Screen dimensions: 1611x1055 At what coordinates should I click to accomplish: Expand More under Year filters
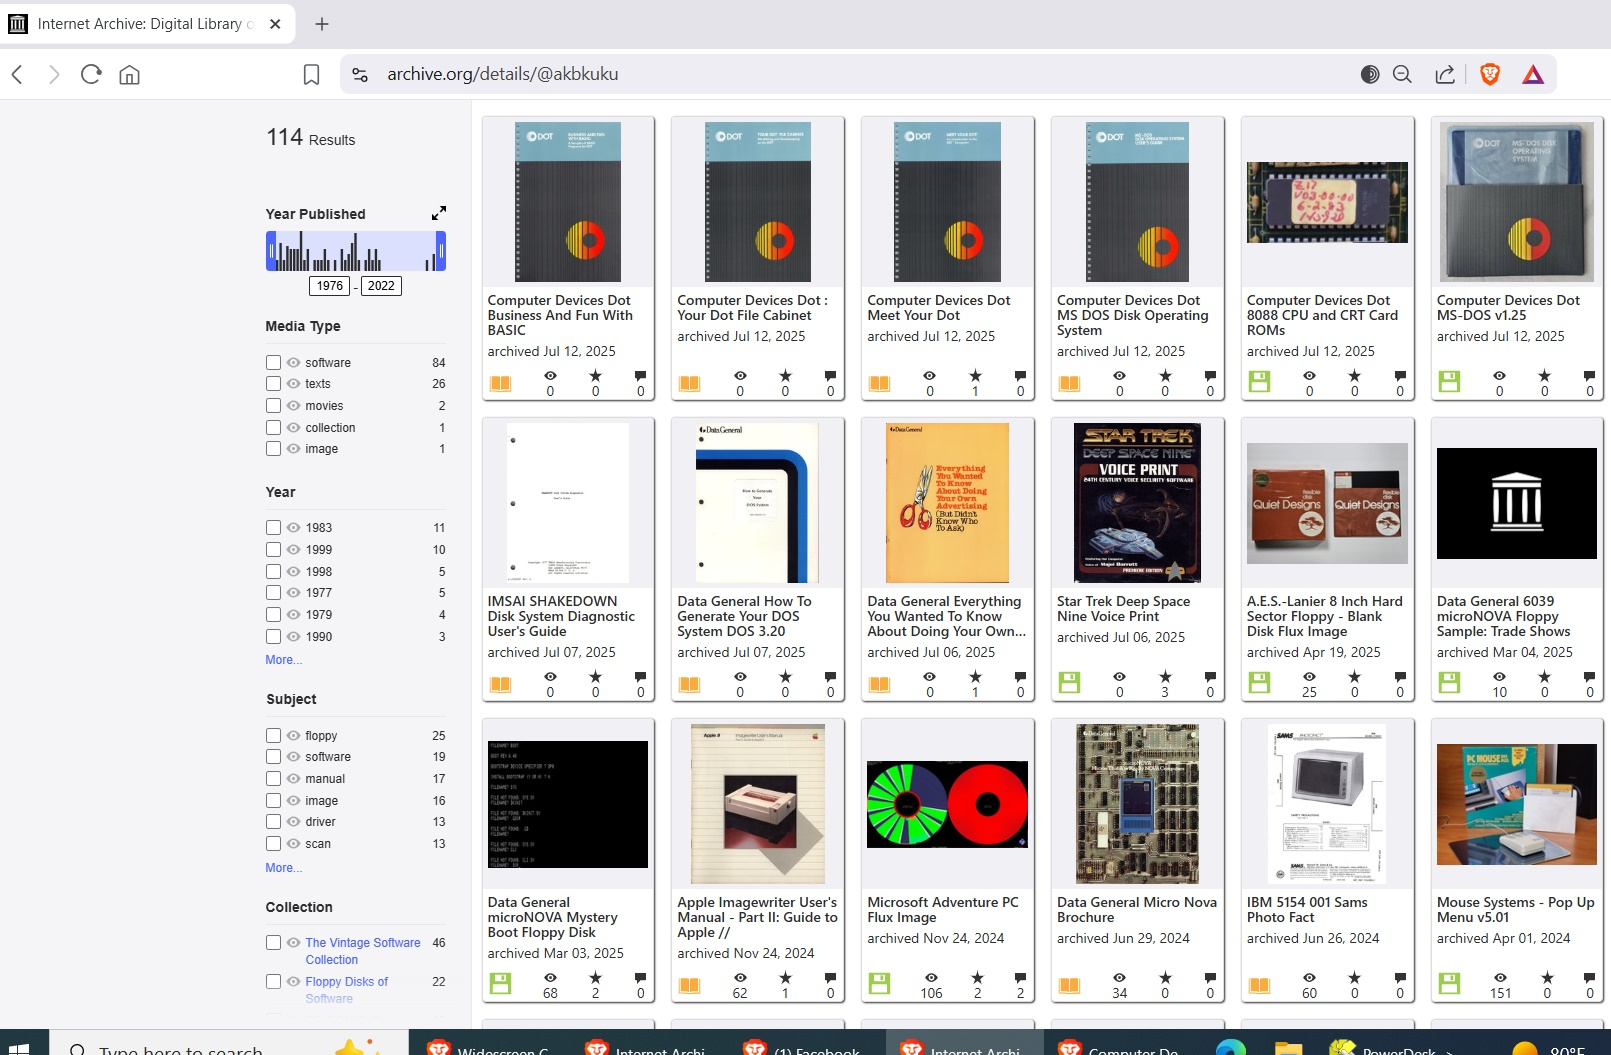[x=283, y=660]
